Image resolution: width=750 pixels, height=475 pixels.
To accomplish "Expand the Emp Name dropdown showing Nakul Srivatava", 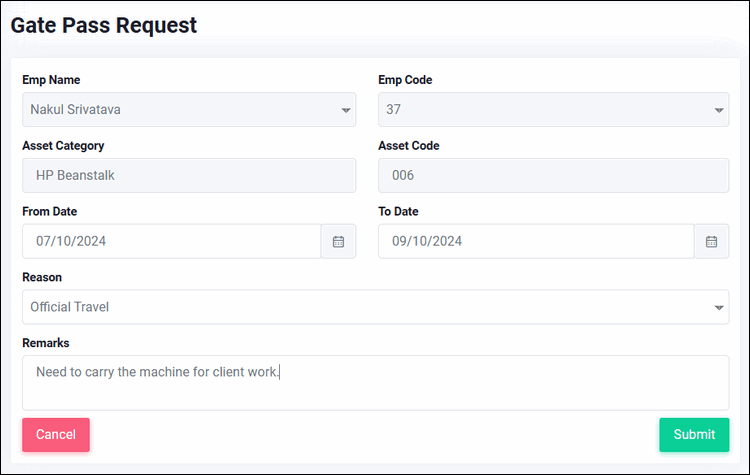I will tap(189, 110).
